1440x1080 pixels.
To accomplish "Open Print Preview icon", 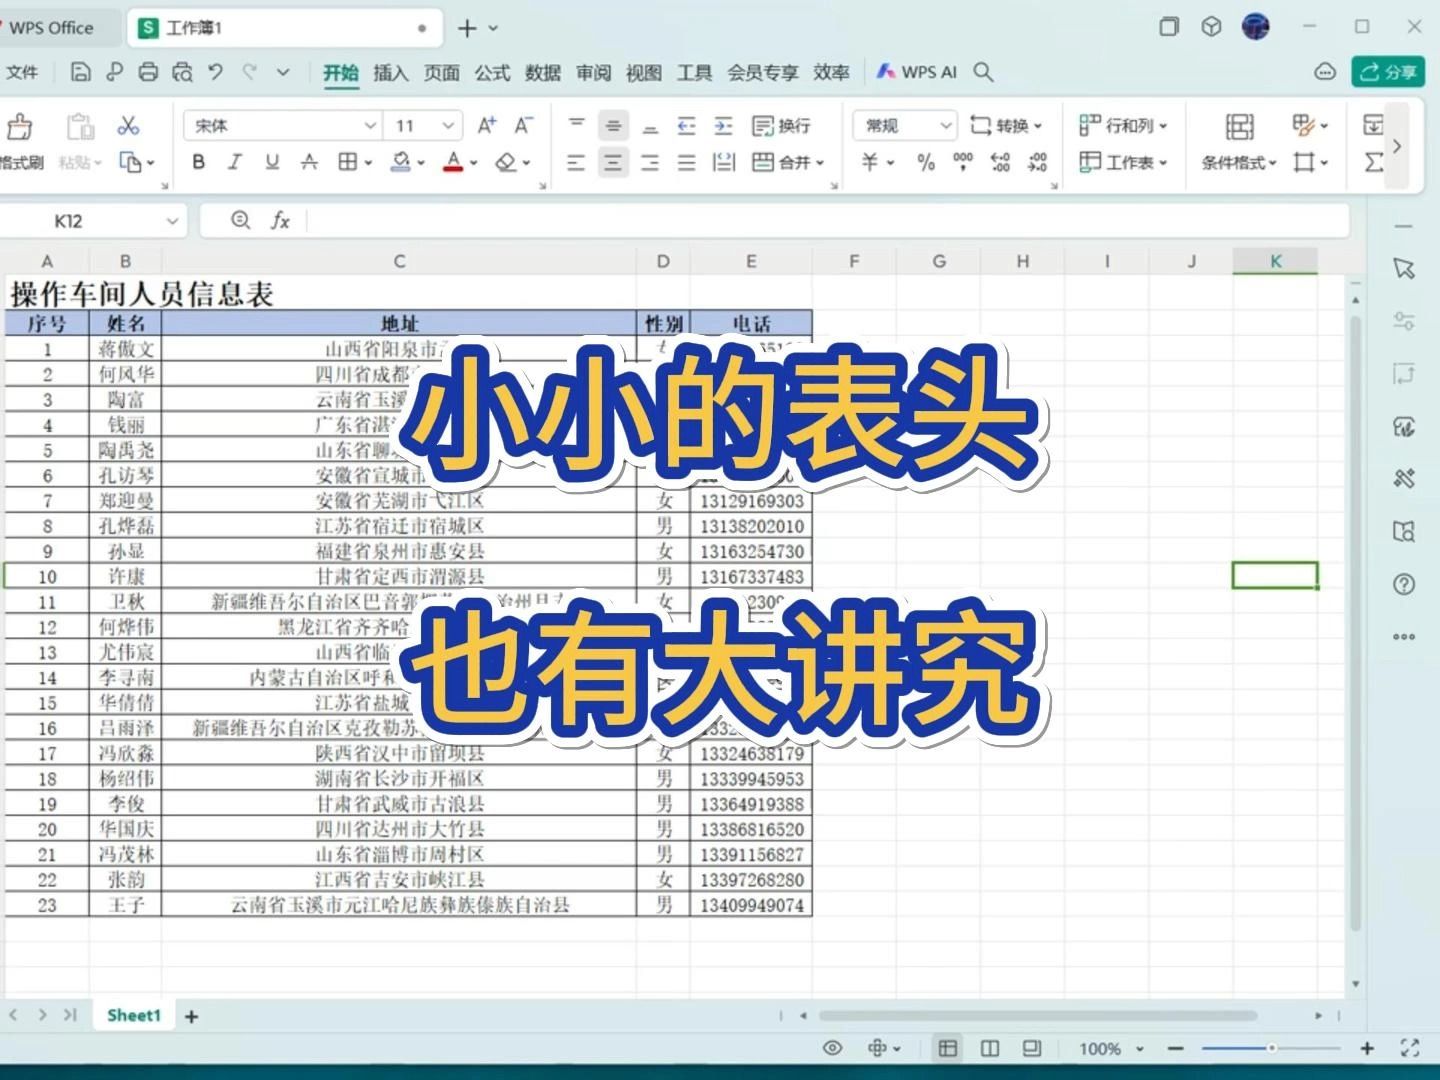I will tap(182, 72).
